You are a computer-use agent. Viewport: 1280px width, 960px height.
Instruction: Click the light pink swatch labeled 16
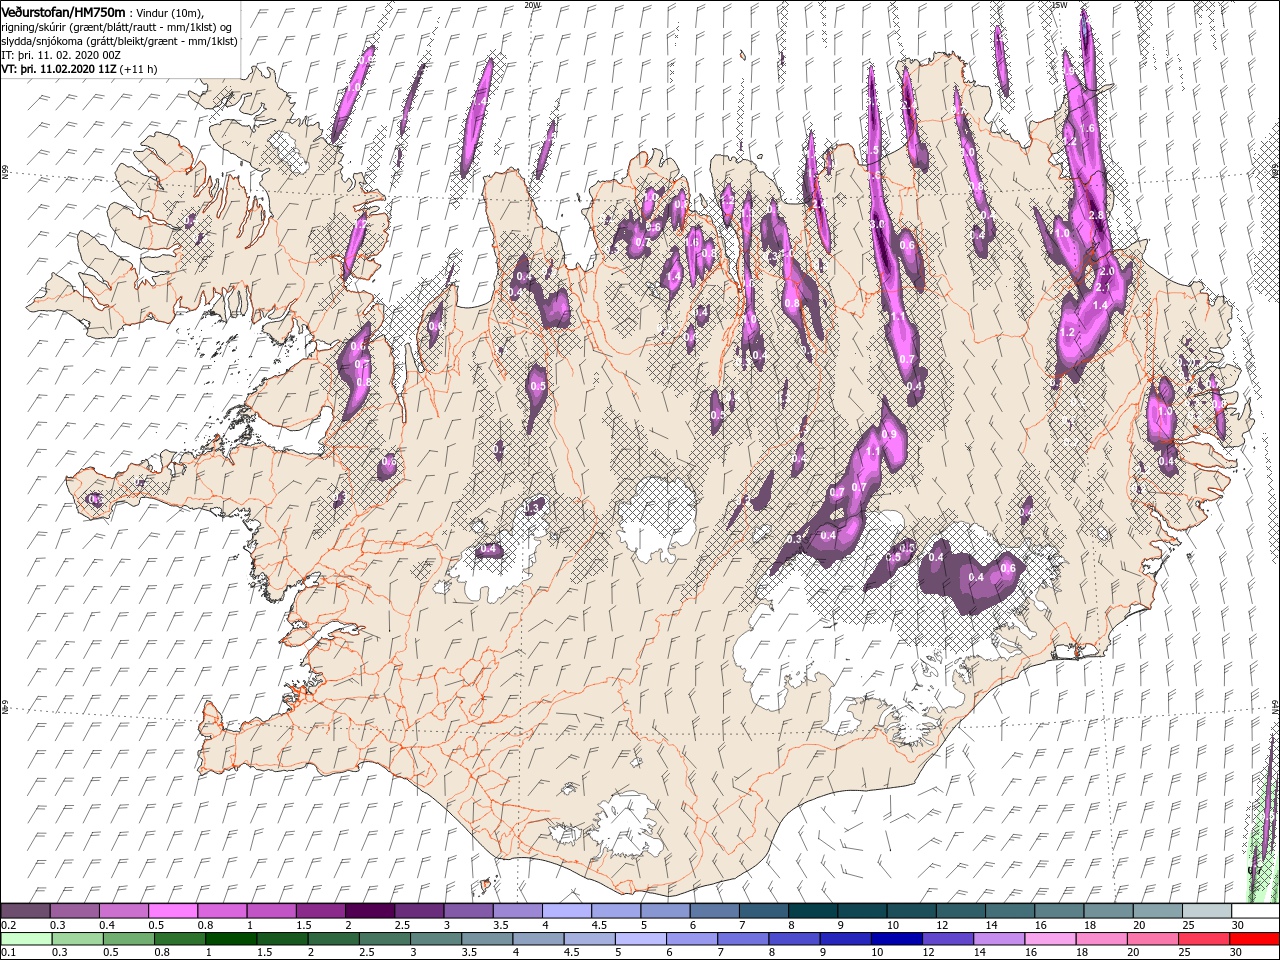(1049, 939)
